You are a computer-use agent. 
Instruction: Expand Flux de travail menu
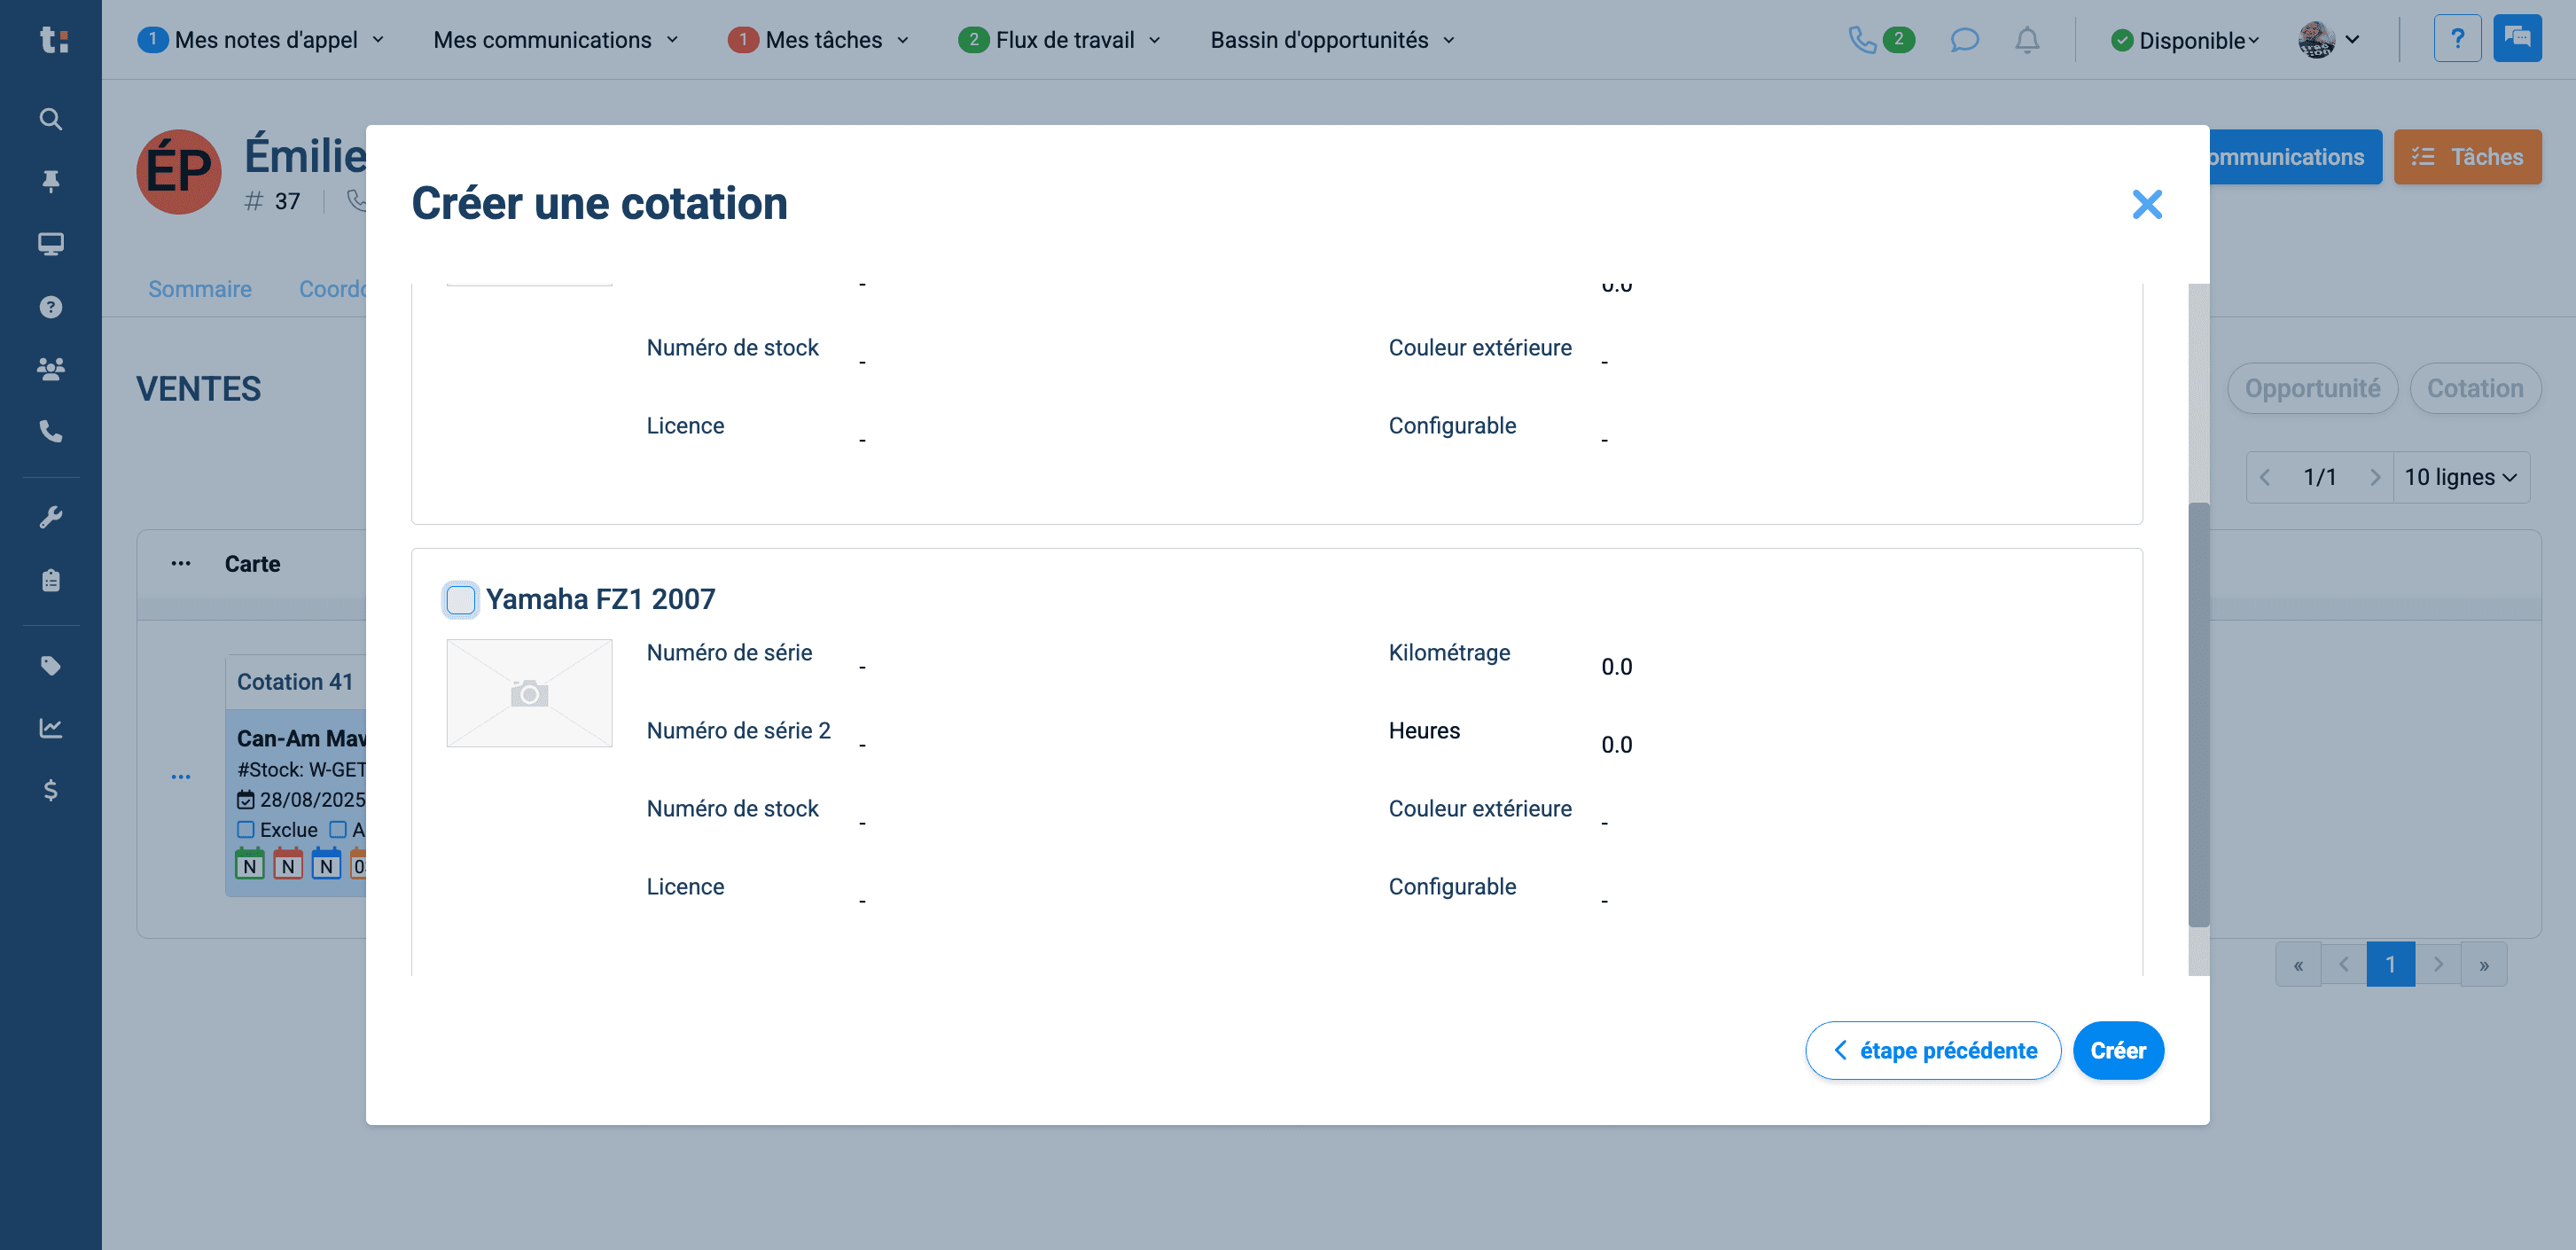click(x=1060, y=40)
